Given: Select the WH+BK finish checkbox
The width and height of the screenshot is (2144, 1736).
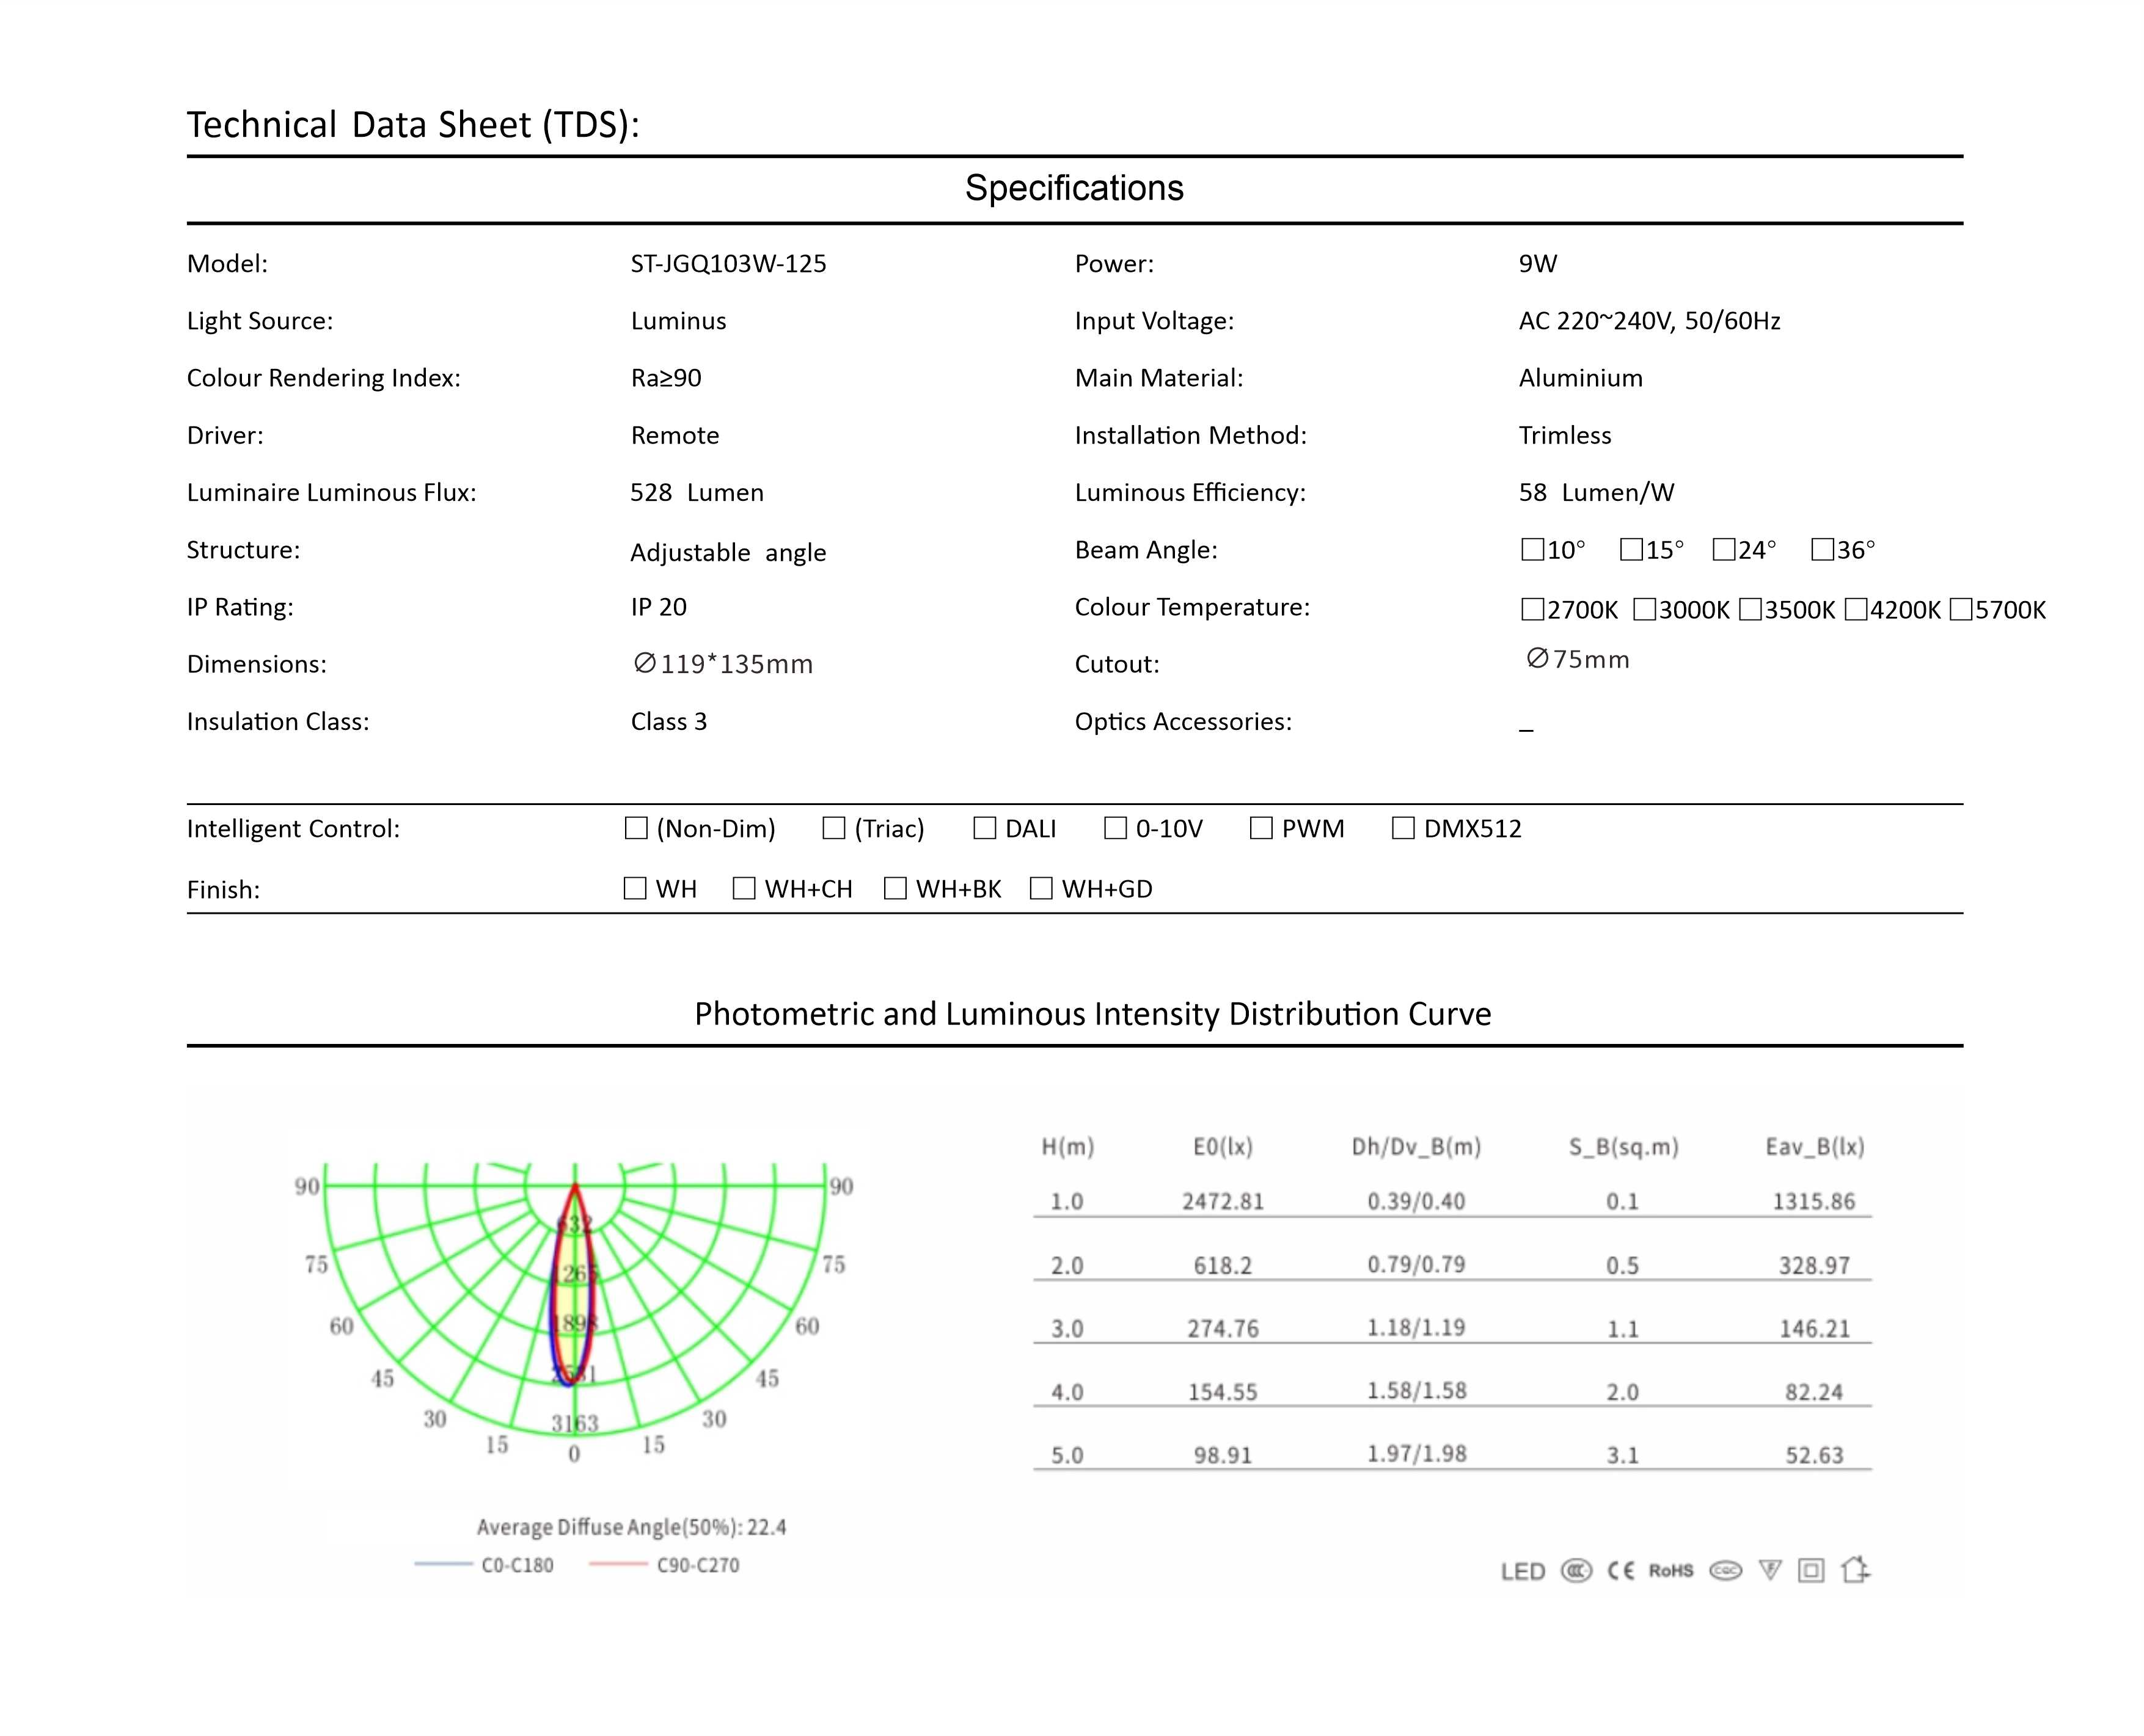Looking at the screenshot, I should pyautogui.click(x=896, y=888).
